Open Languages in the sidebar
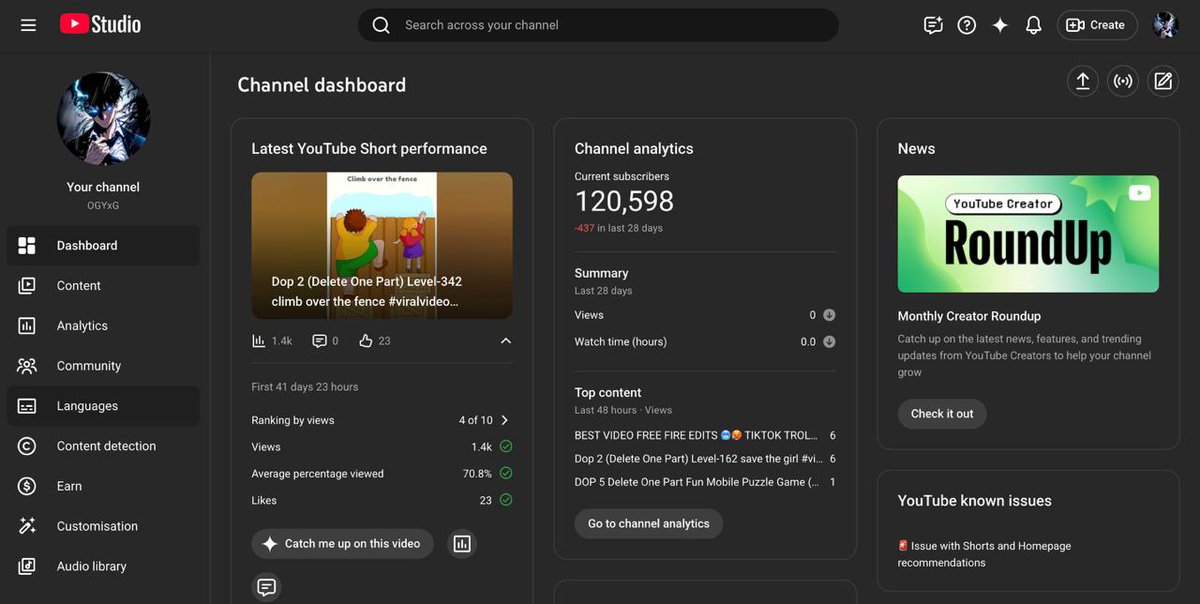 (x=103, y=406)
